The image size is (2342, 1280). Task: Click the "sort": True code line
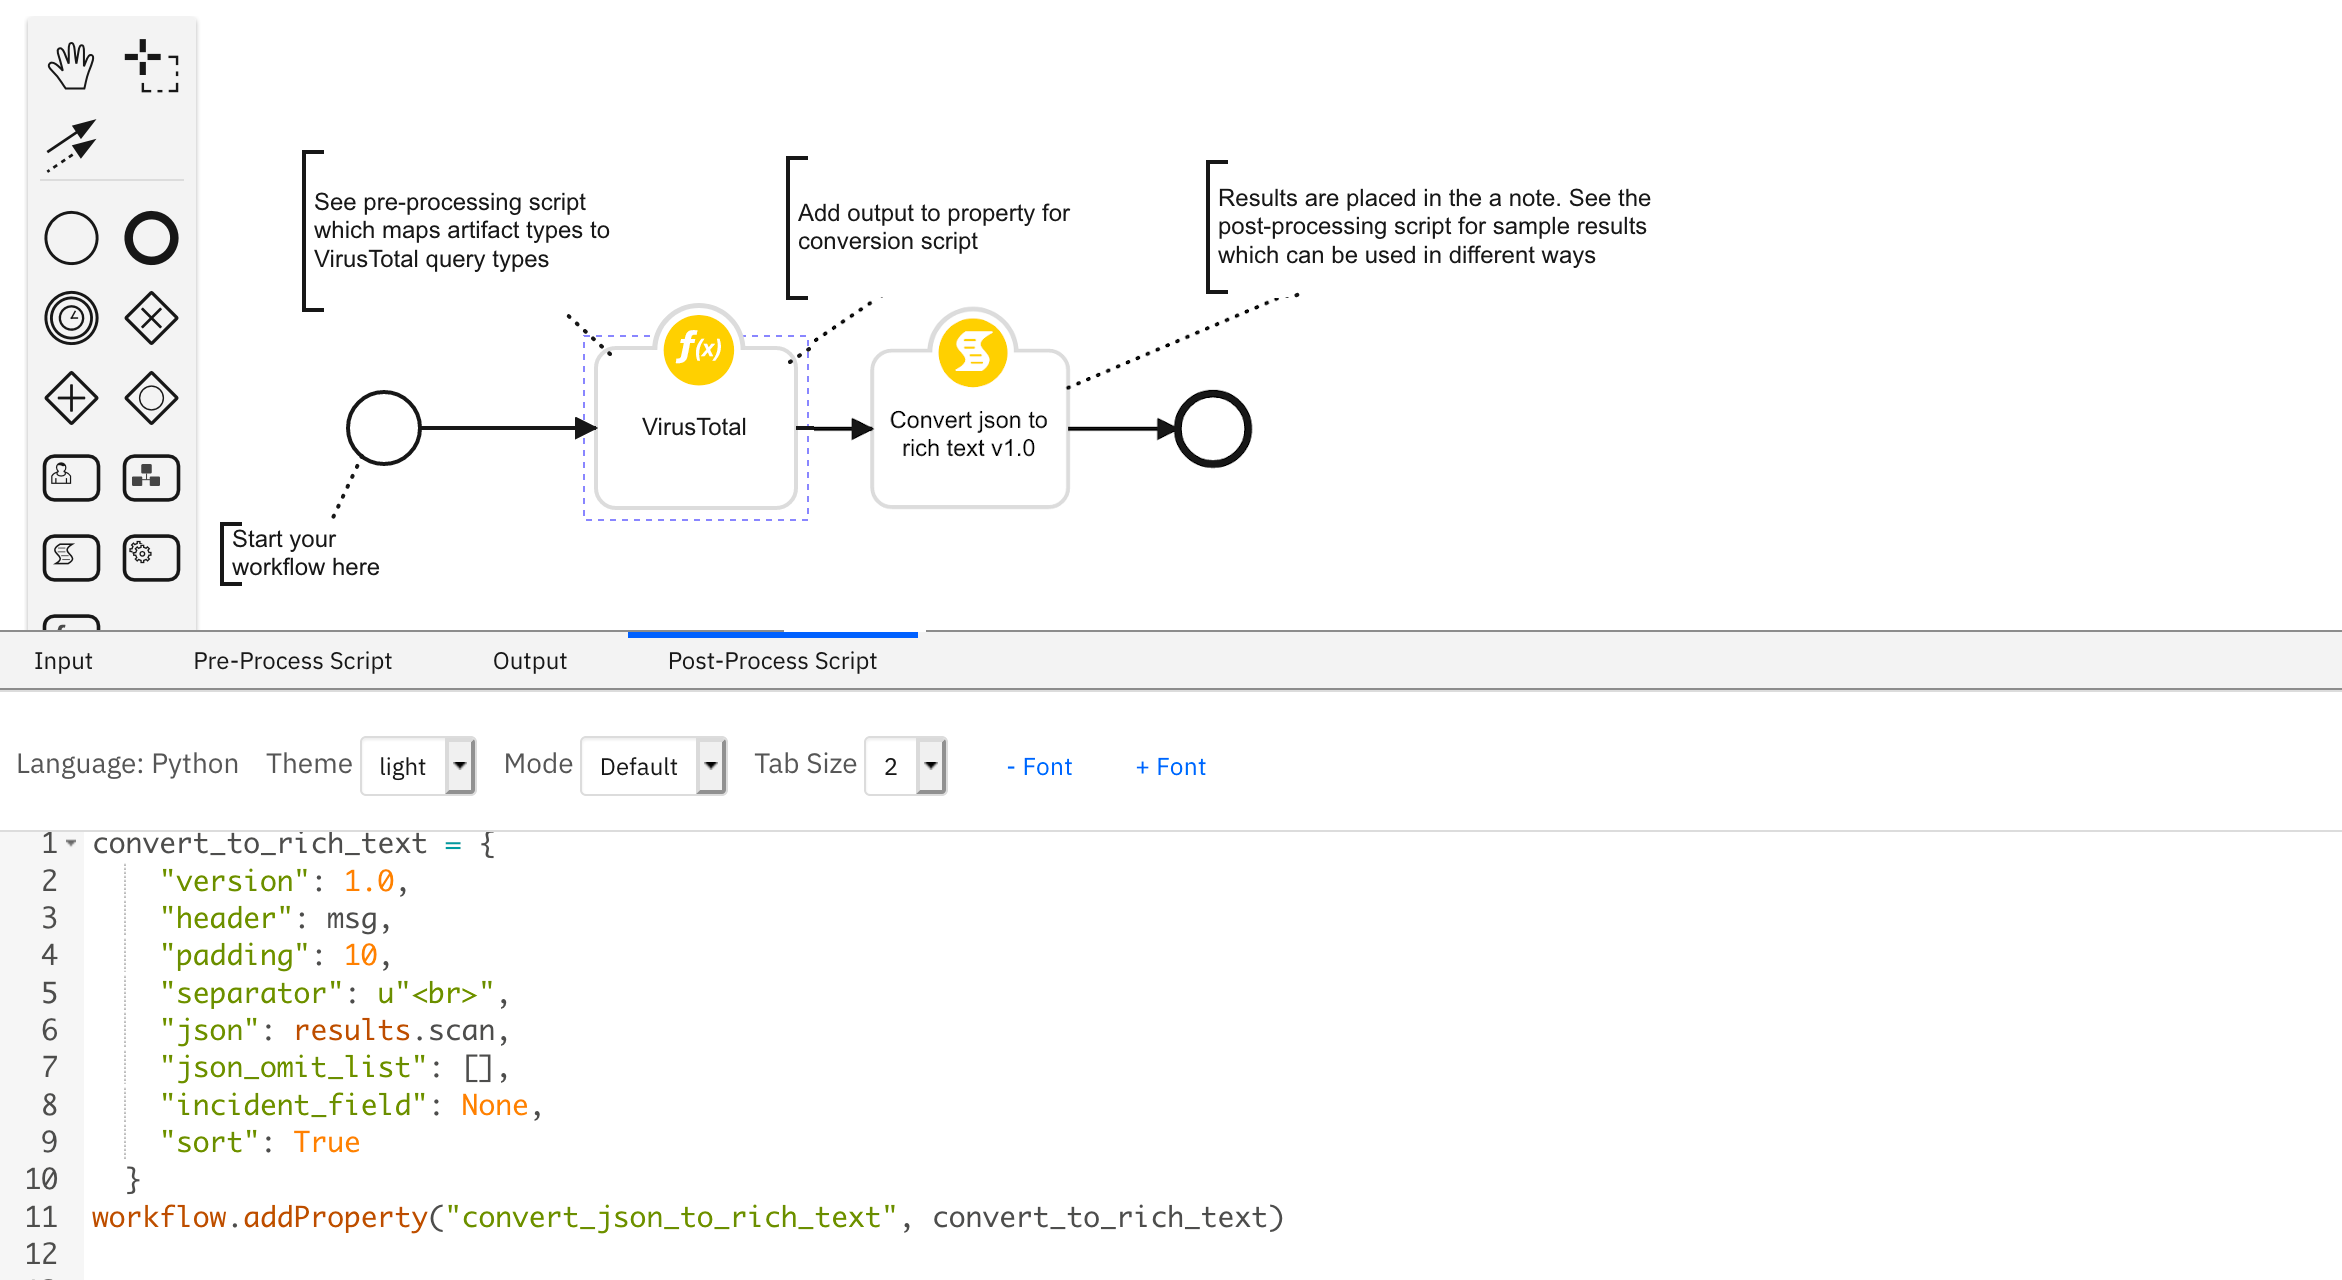tap(260, 1142)
